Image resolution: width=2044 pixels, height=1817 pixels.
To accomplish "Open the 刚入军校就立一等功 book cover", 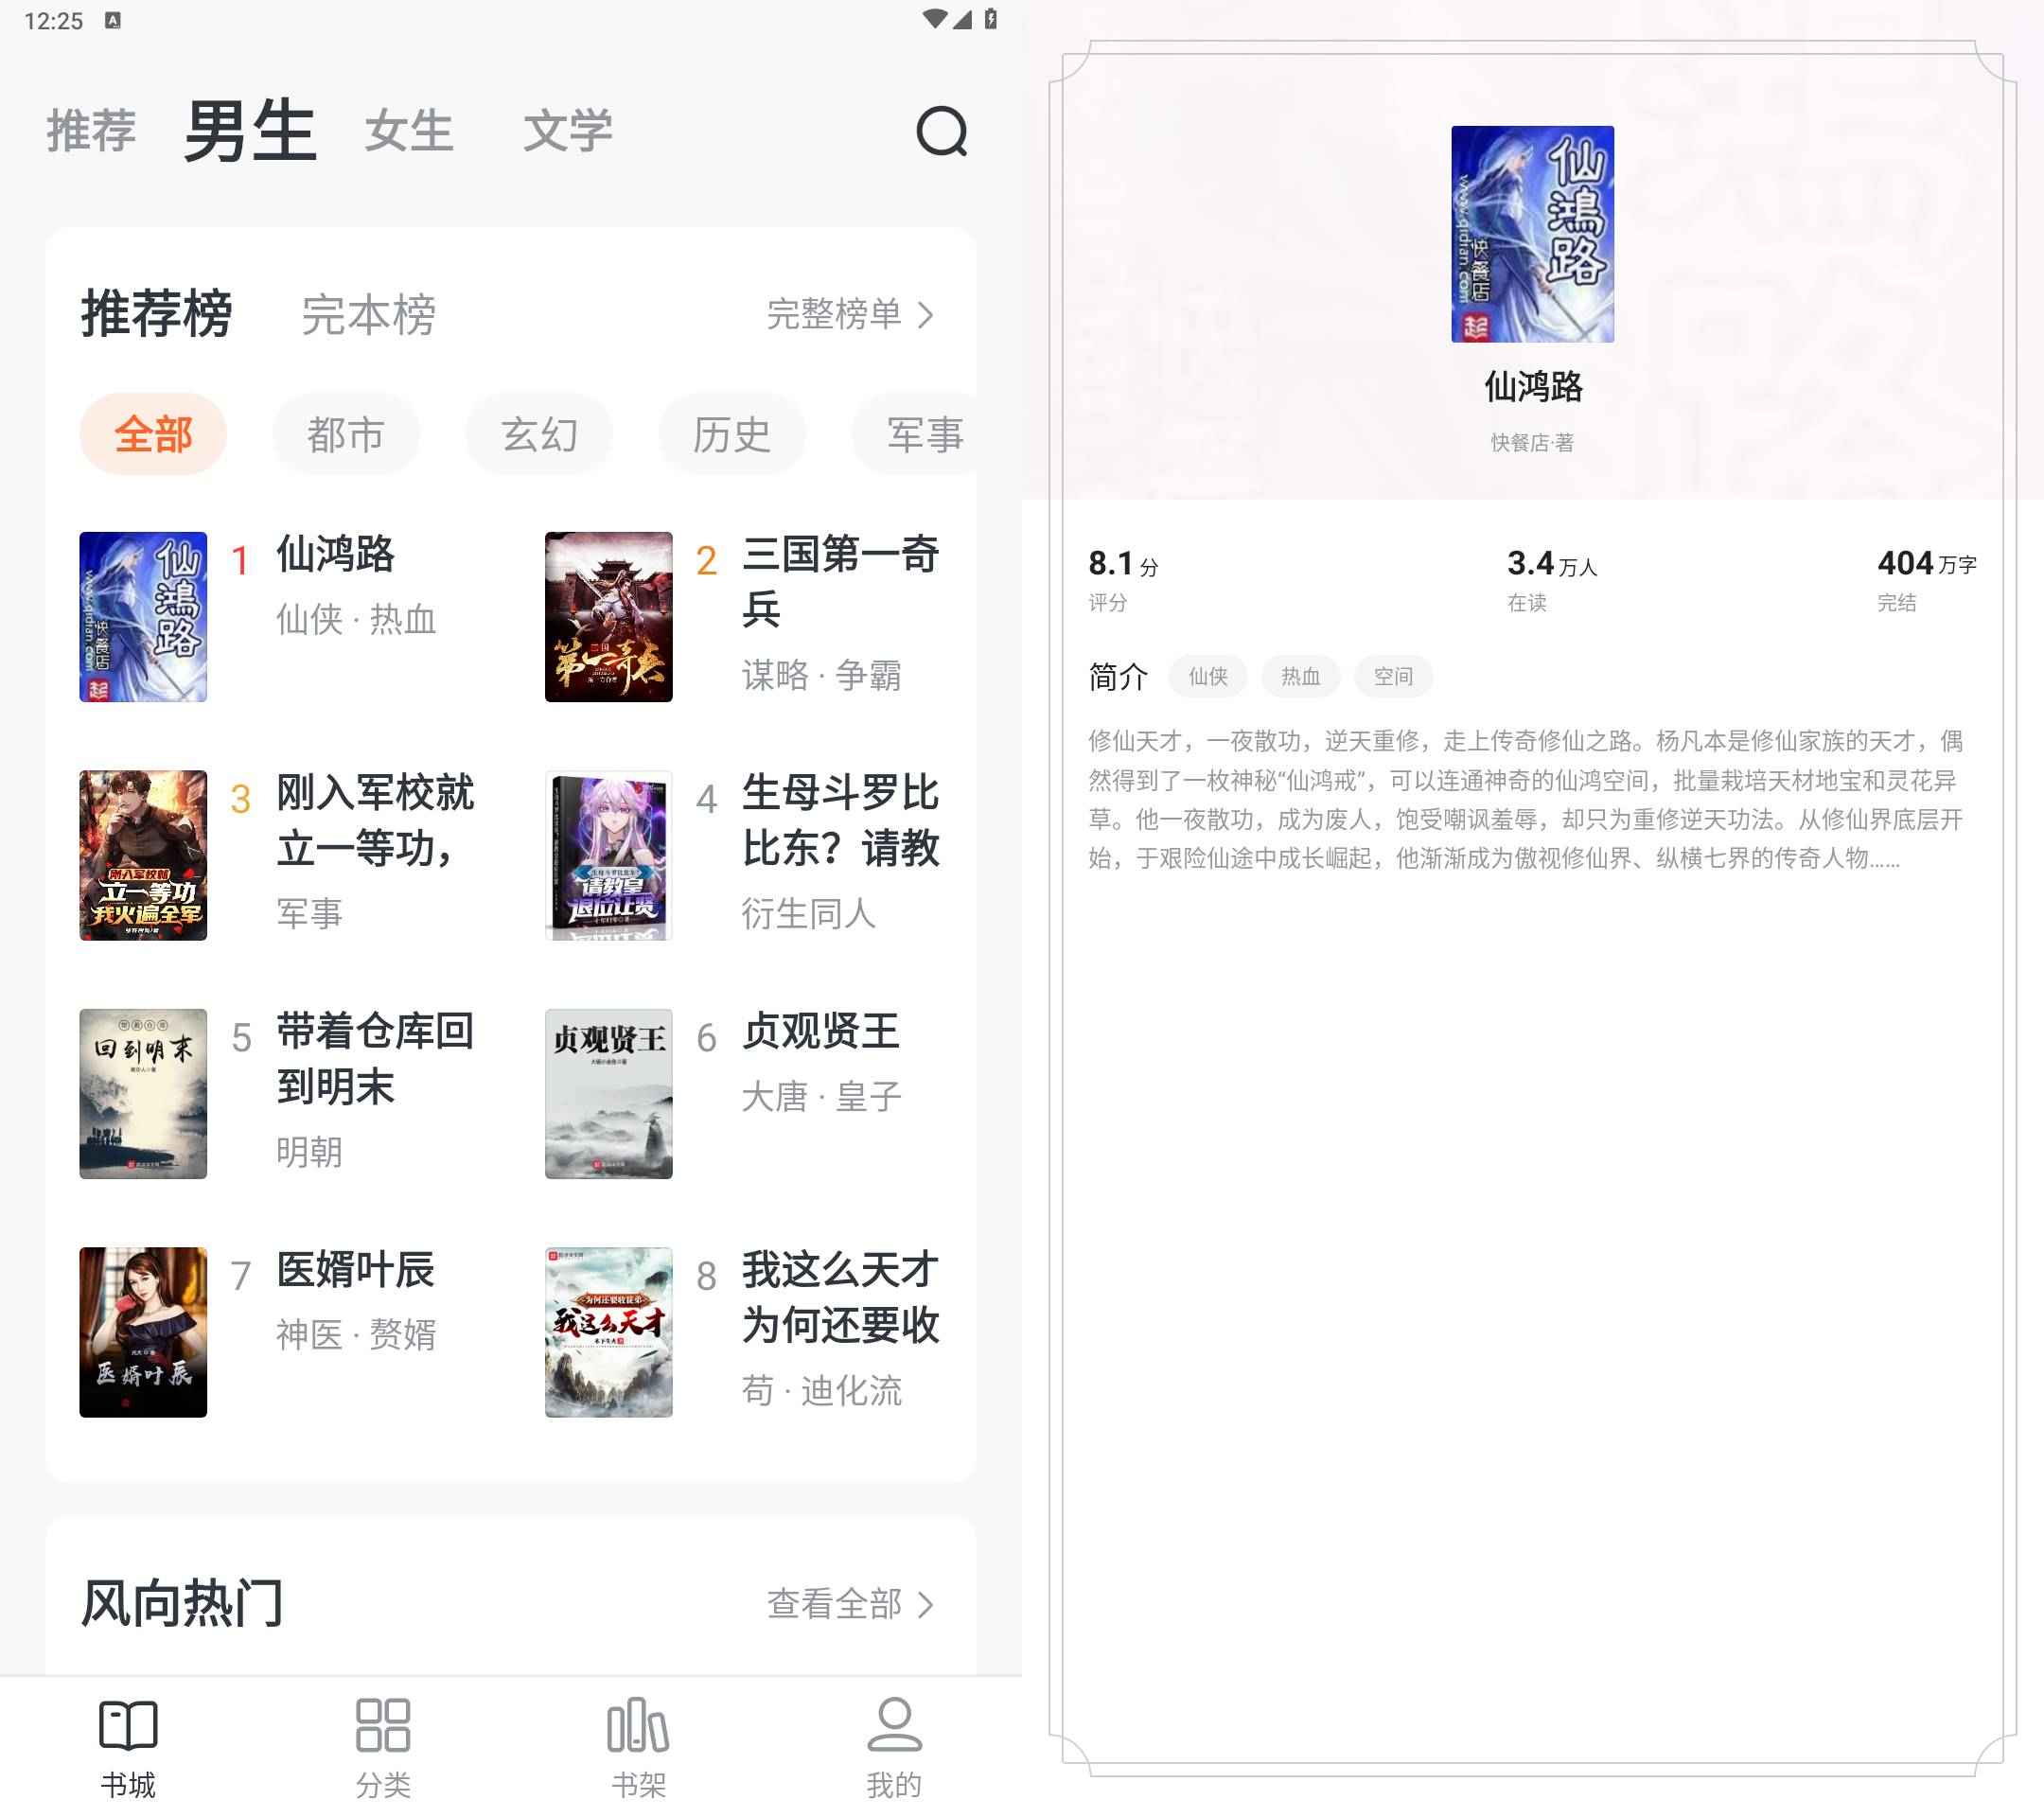I will point(143,855).
